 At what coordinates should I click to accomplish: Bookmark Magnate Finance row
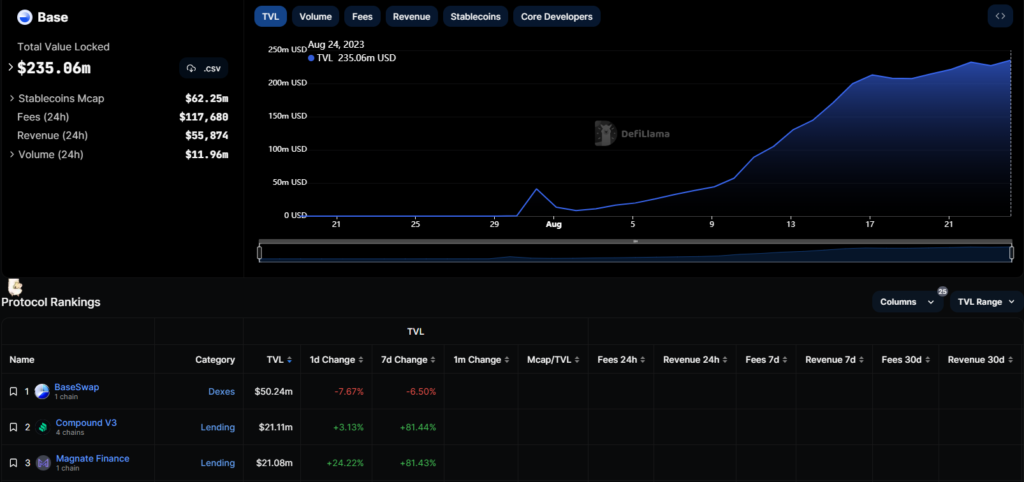click(x=13, y=463)
